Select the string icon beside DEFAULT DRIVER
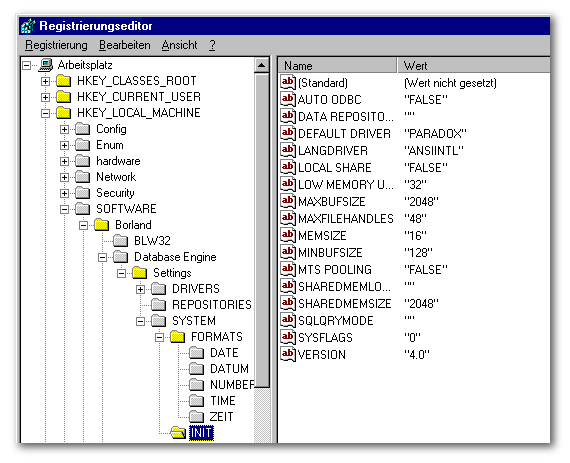 [288, 133]
